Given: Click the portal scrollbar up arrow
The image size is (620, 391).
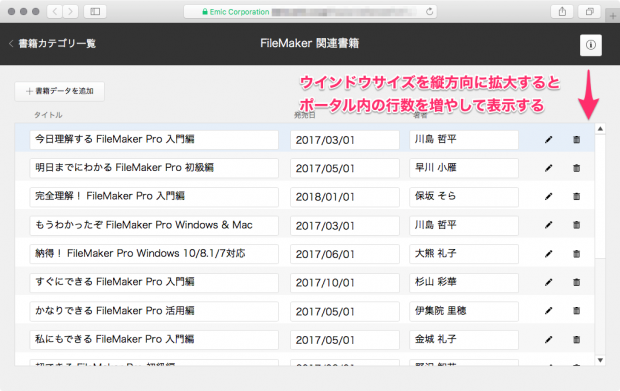Looking at the screenshot, I should coord(600,128).
